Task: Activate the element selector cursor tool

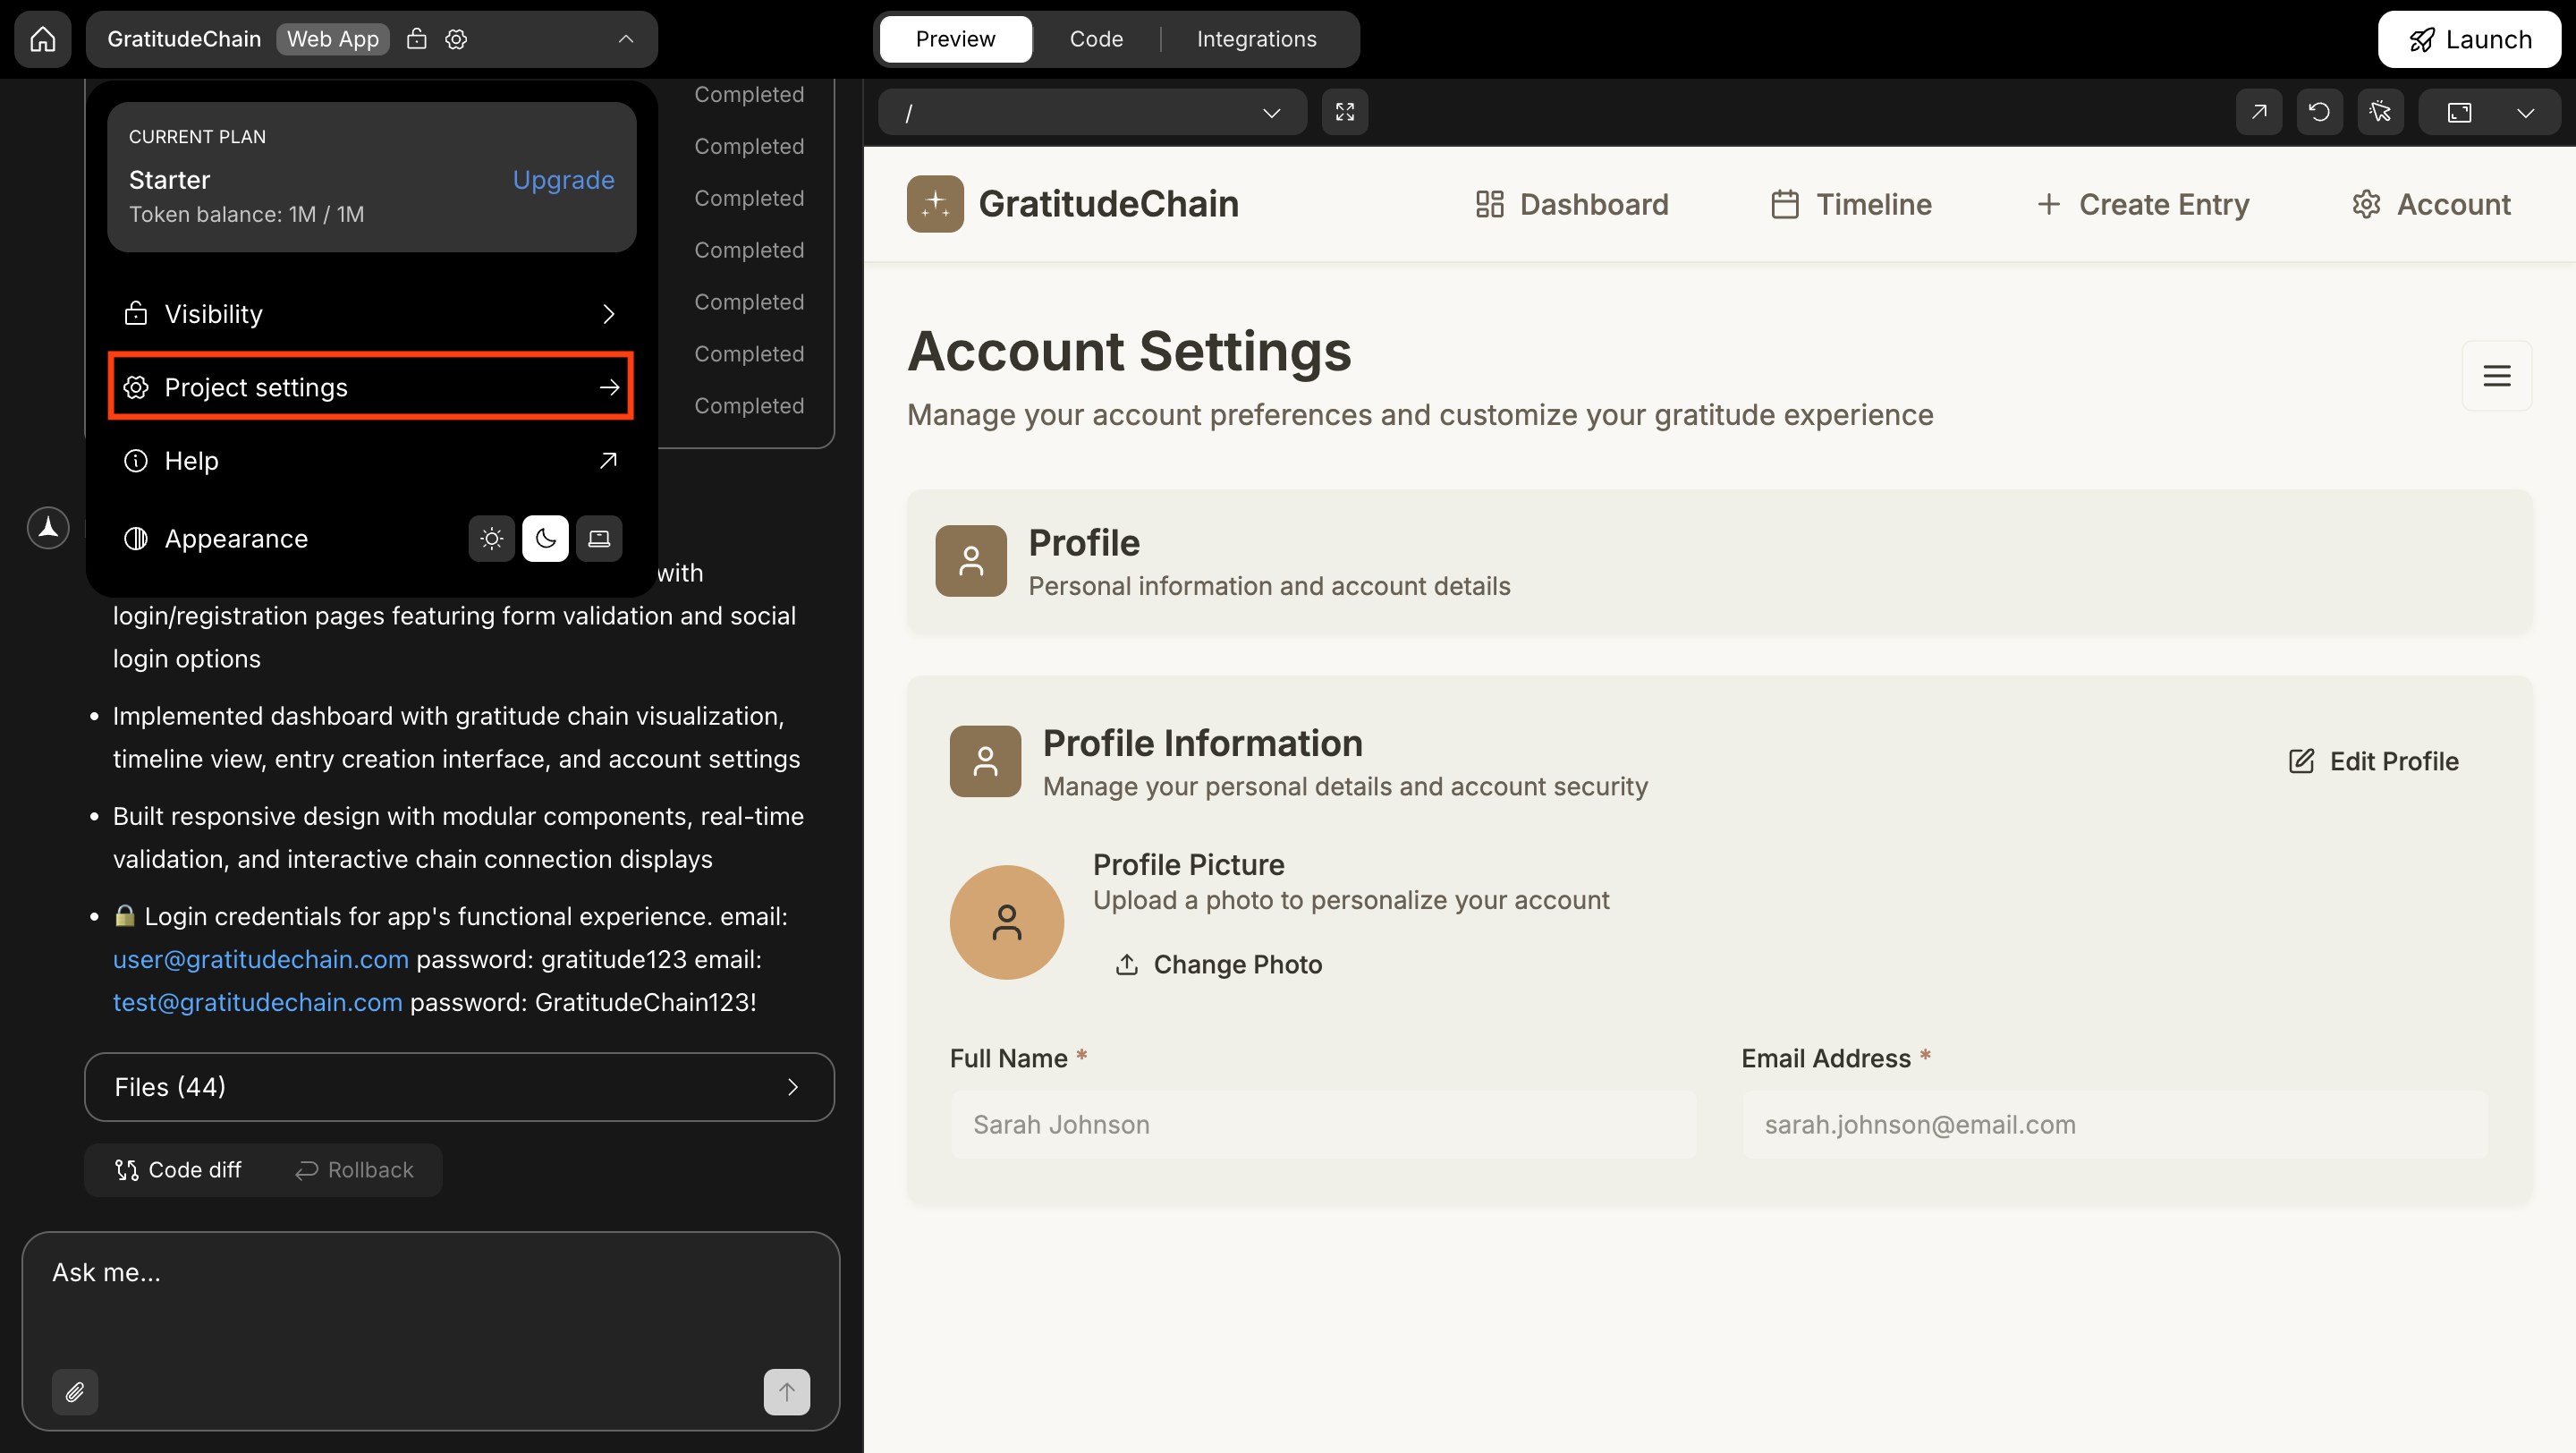Action: (2381, 111)
